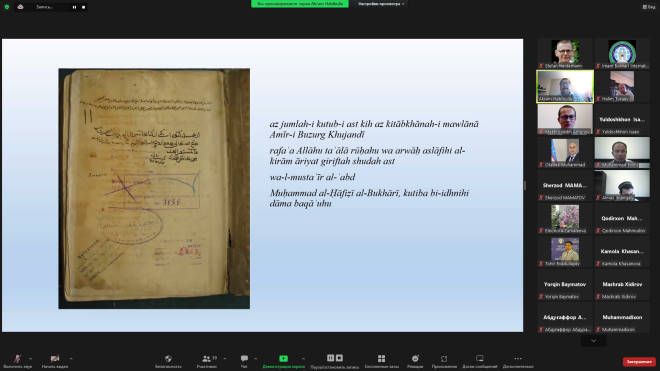Open the whiteboard icon in the toolbar
Viewport: 660px width, 371px height.
point(479,361)
